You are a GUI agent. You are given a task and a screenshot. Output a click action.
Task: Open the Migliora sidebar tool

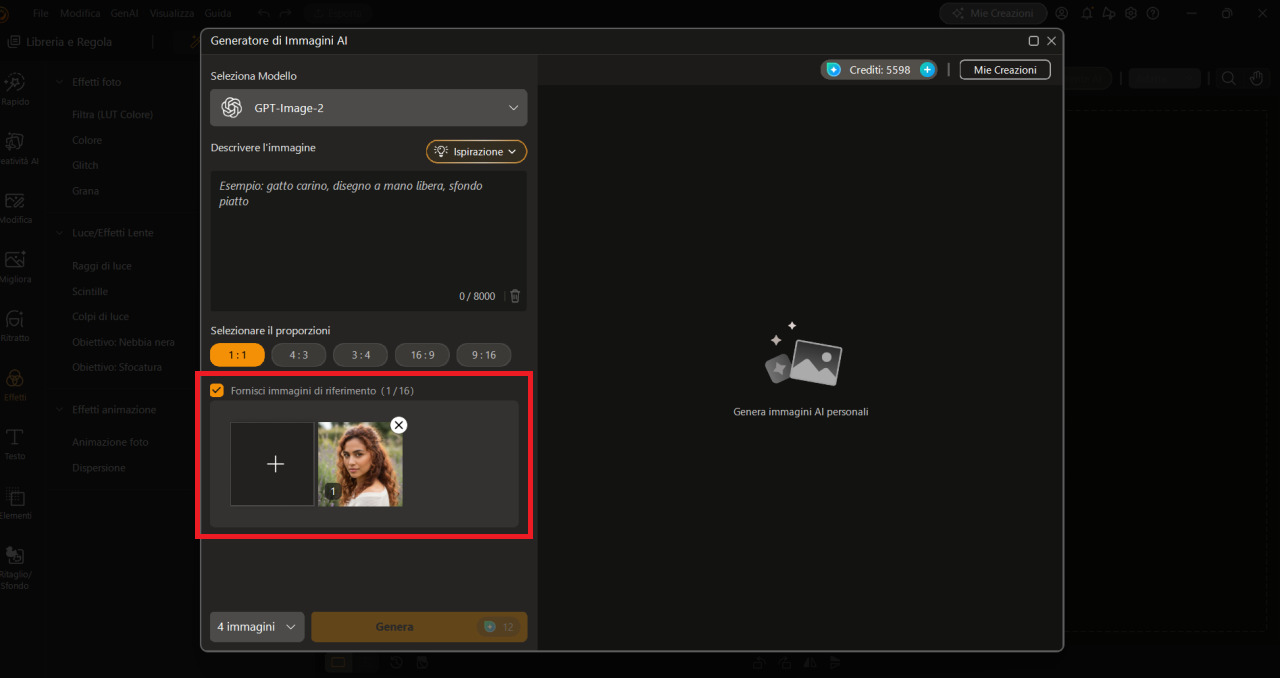point(15,266)
